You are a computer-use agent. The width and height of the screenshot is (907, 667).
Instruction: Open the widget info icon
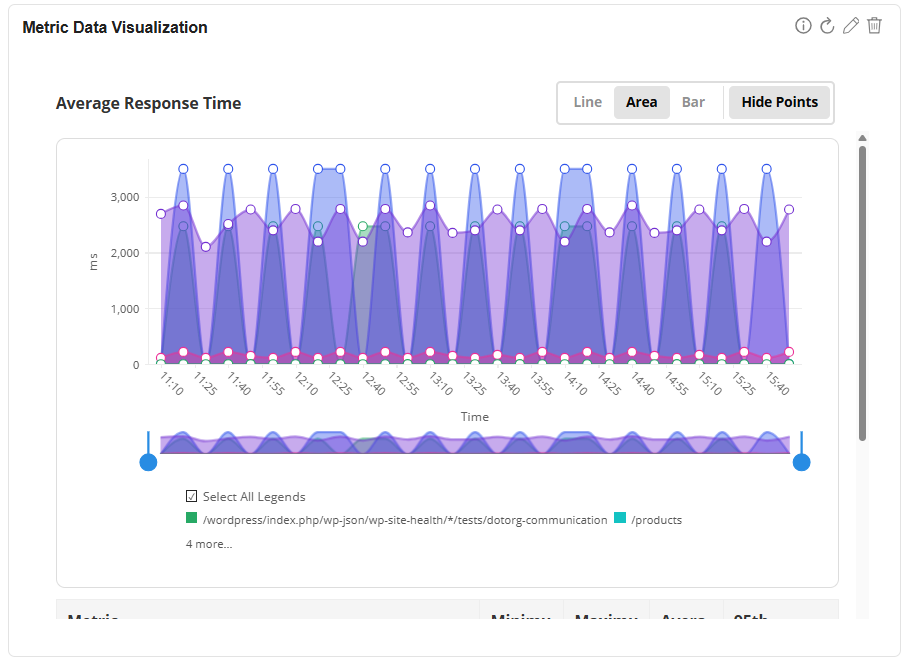[803, 25]
